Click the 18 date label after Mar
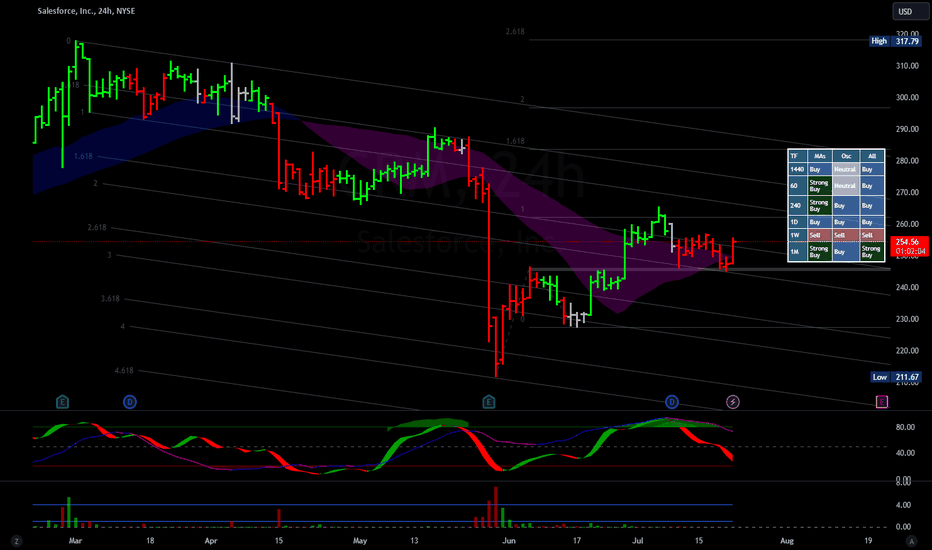 150,540
